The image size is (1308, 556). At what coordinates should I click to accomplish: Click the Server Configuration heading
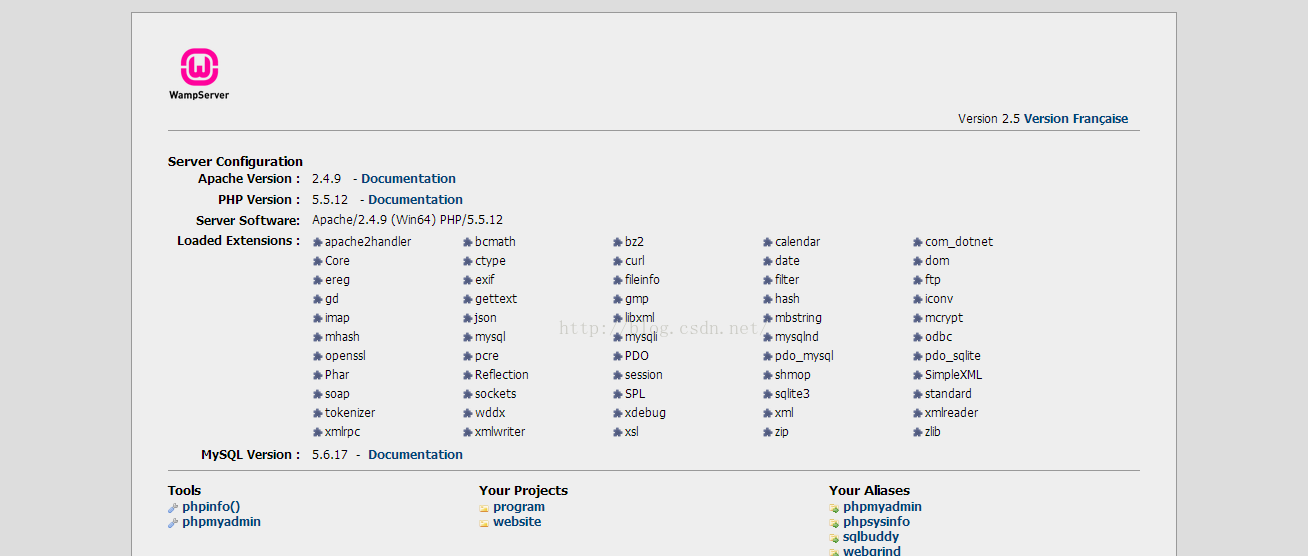coord(235,161)
